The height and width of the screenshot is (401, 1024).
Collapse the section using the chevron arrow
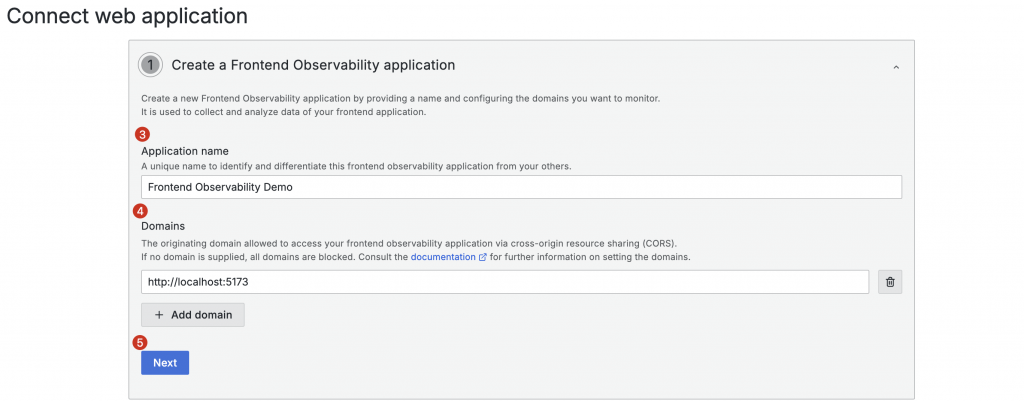(x=896, y=67)
